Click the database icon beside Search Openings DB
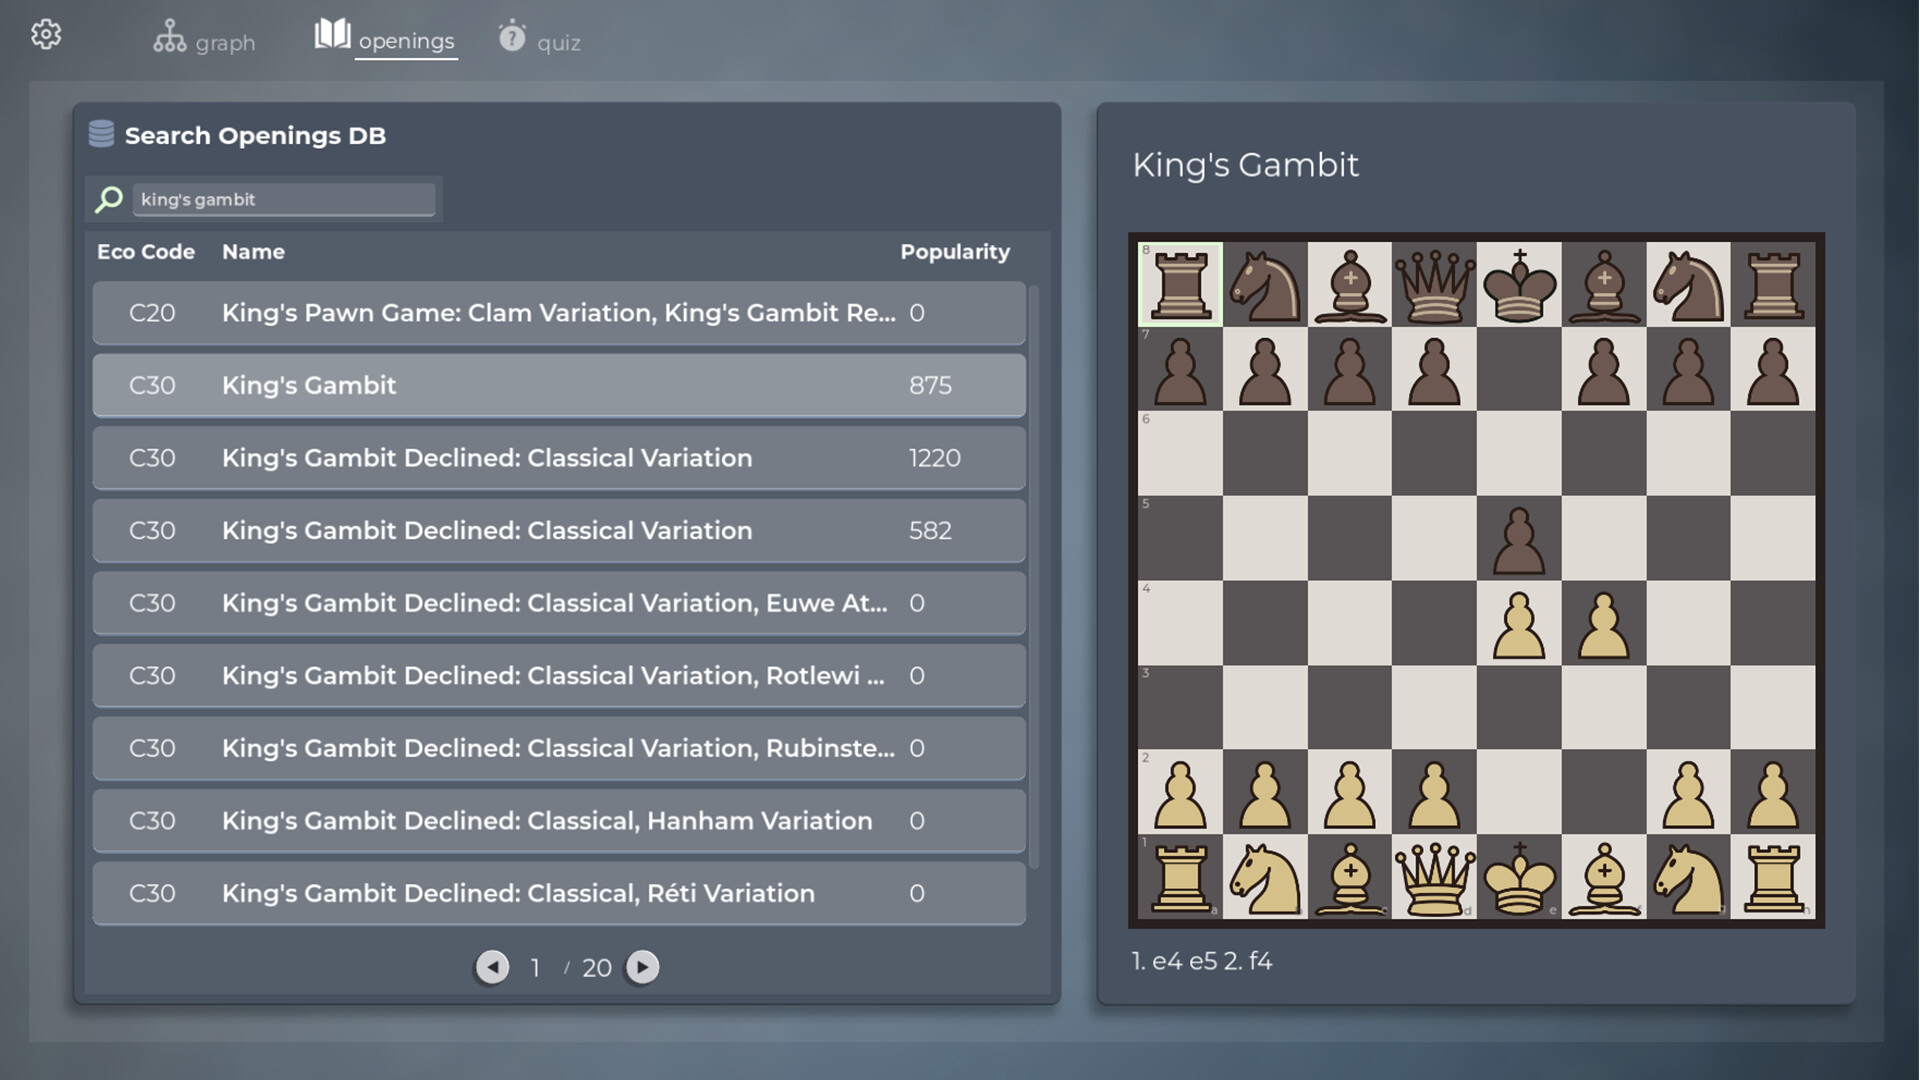 [x=101, y=133]
